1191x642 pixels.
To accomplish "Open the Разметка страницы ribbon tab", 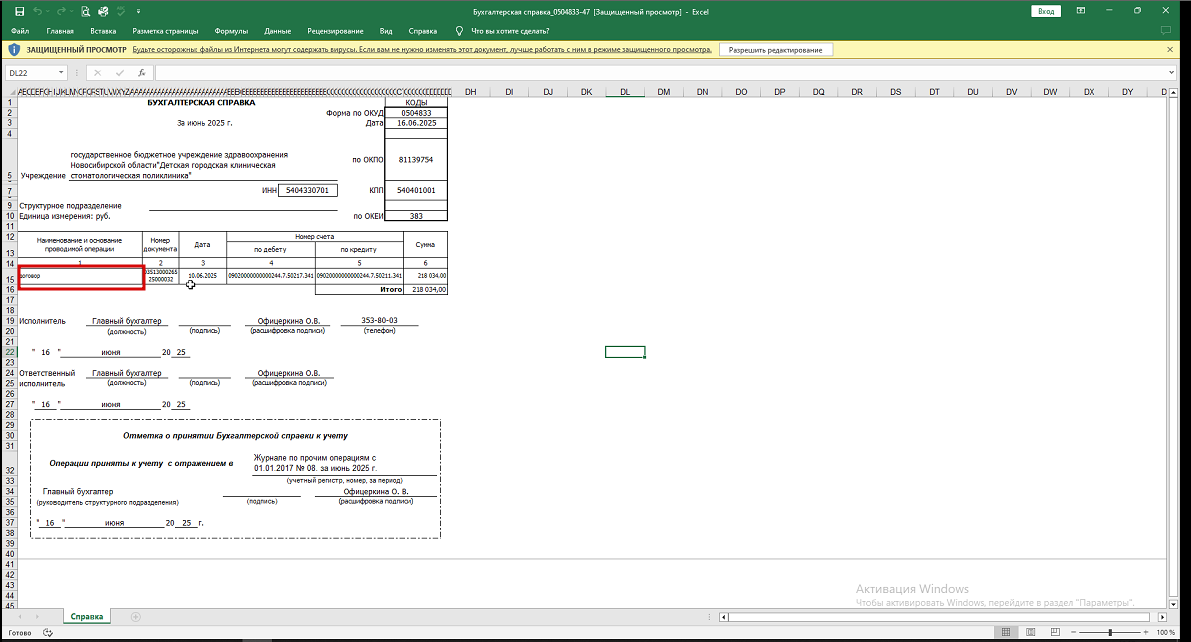I will [166, 31].
